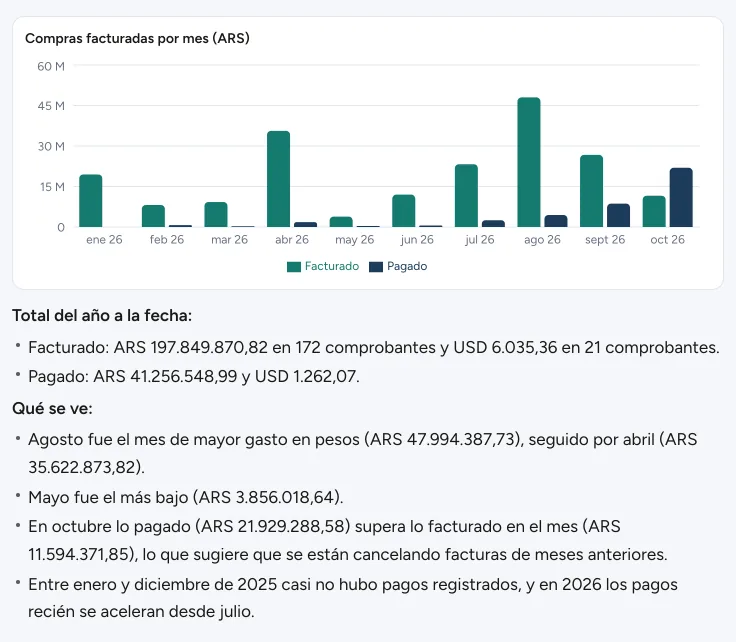This screenshot has height=642, width=736.
Task: Select the sept 26 Pagado bar
Action: 619,215
